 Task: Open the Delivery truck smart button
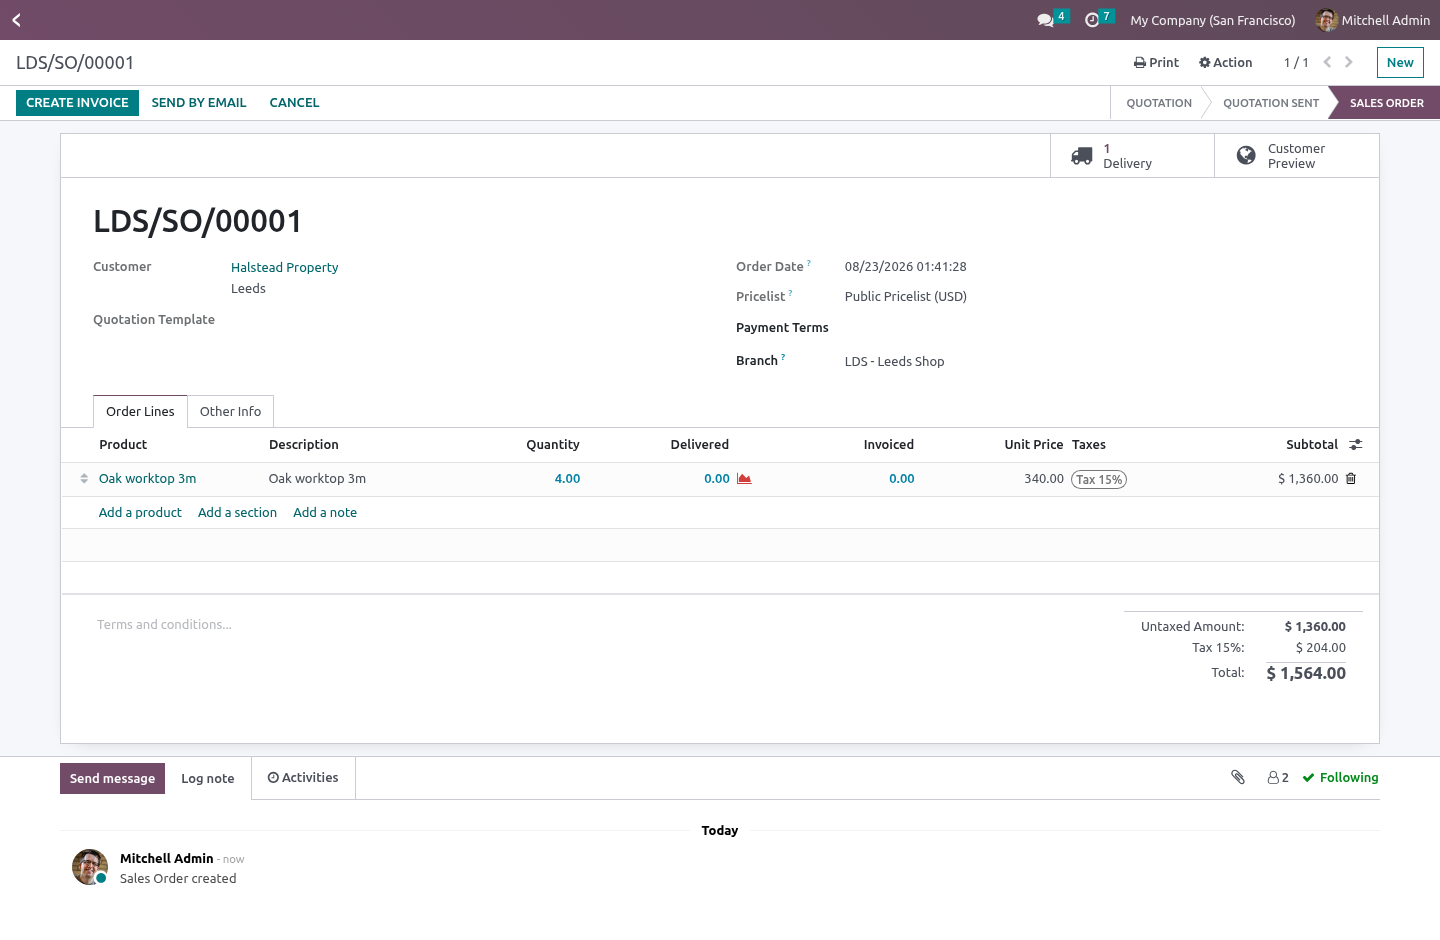[1132, 156]
